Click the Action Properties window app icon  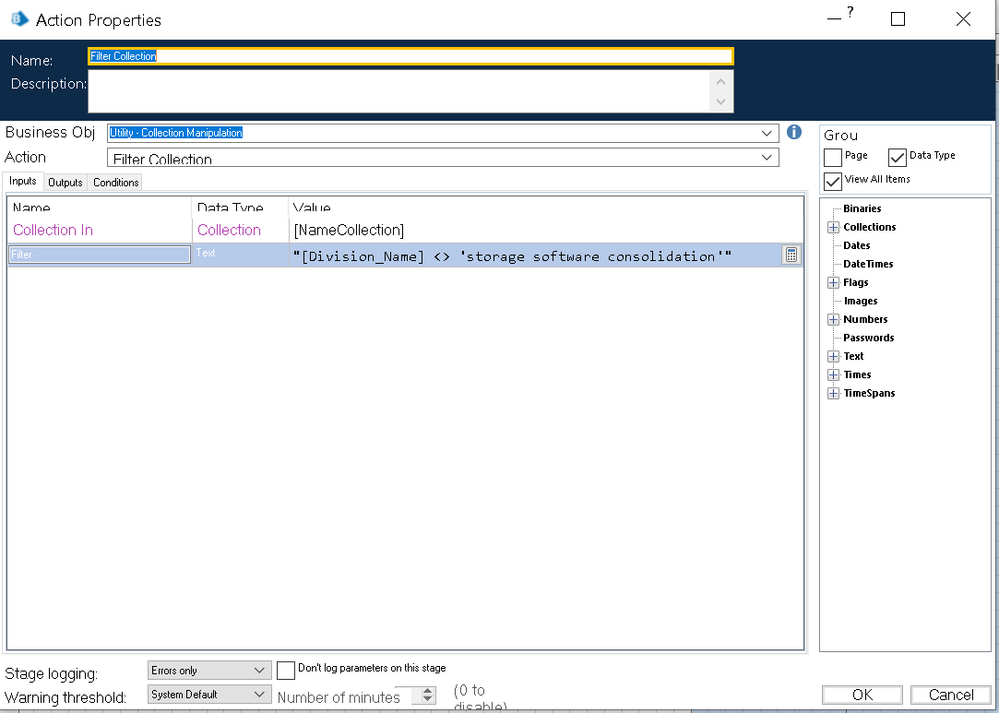coord(18,20)
